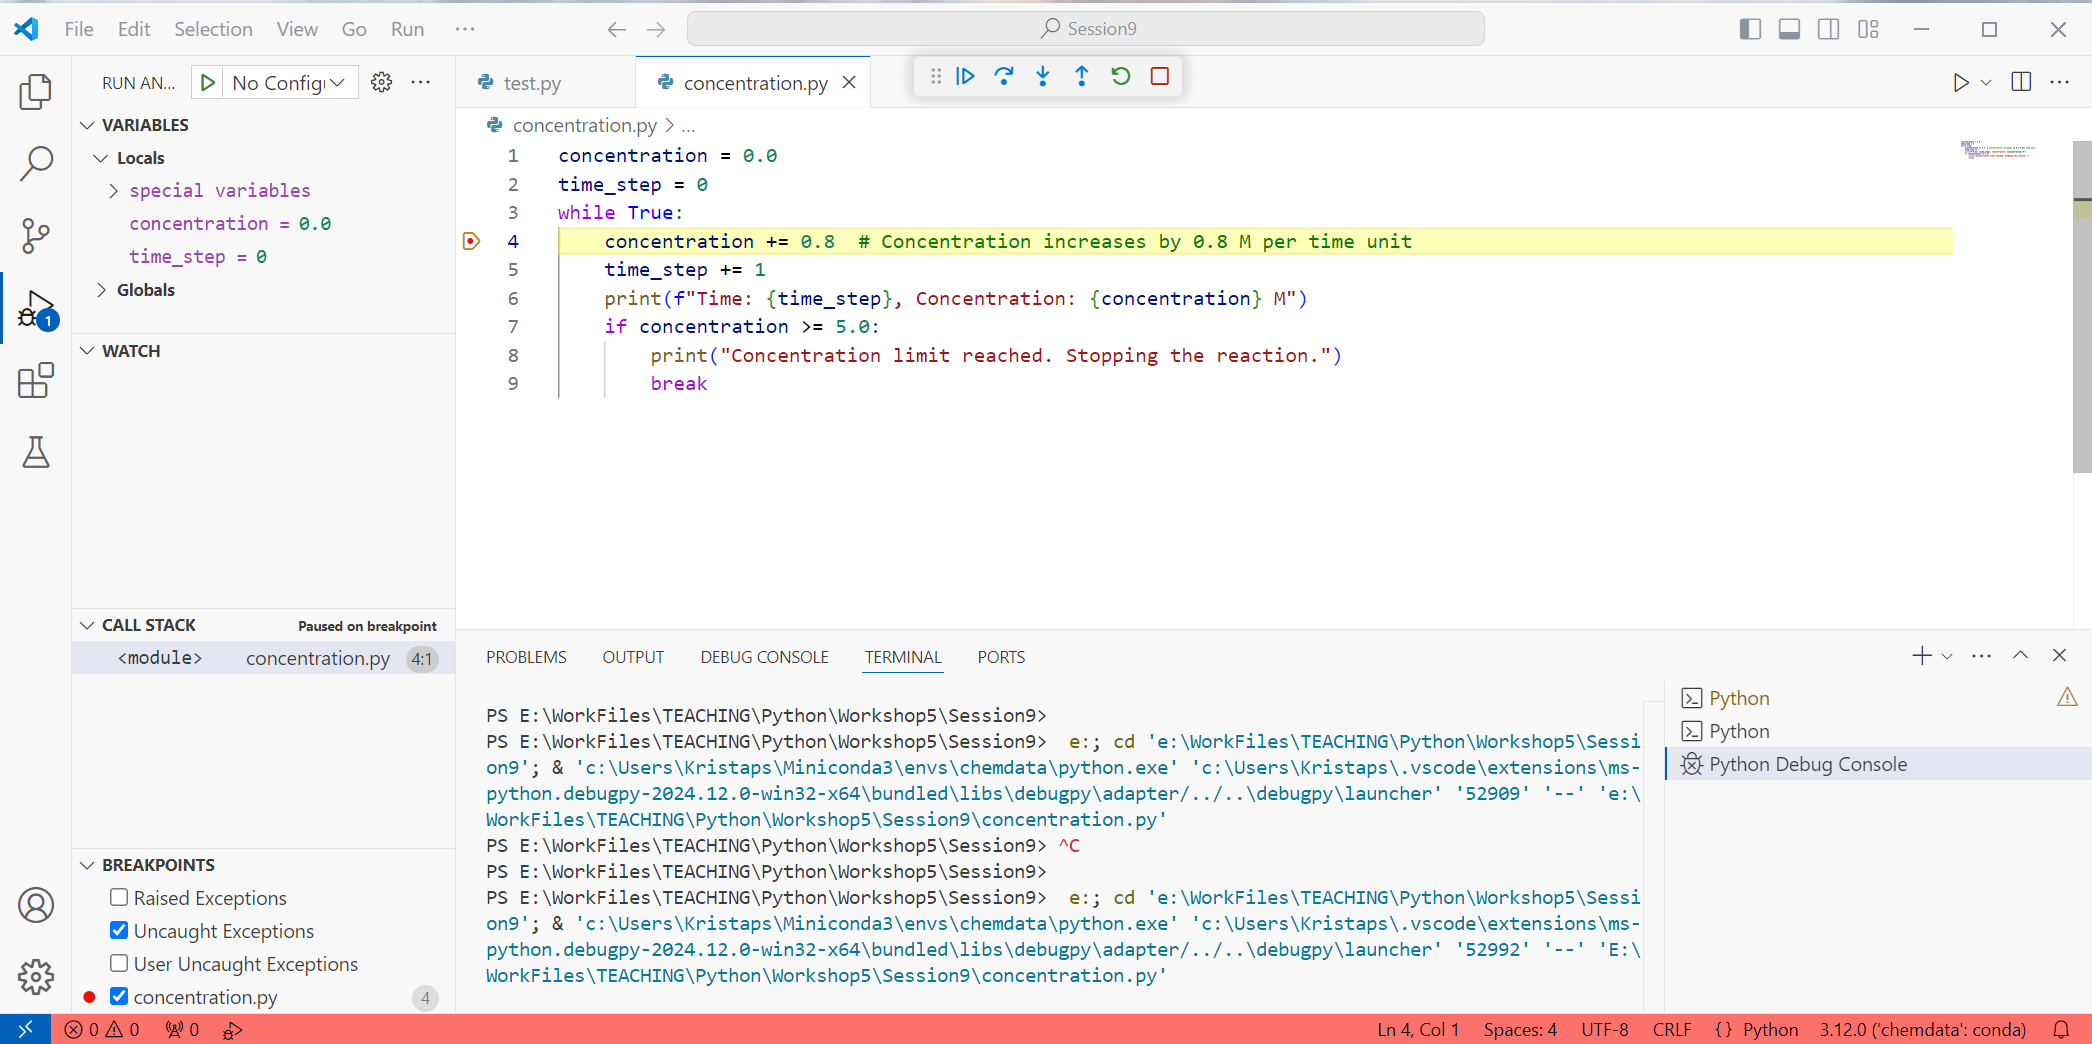Image resolution: width=2092 pixels, height=1044 pixels.
Task: Collapse the BREAKPOINTS section
Action: (88, 865)
